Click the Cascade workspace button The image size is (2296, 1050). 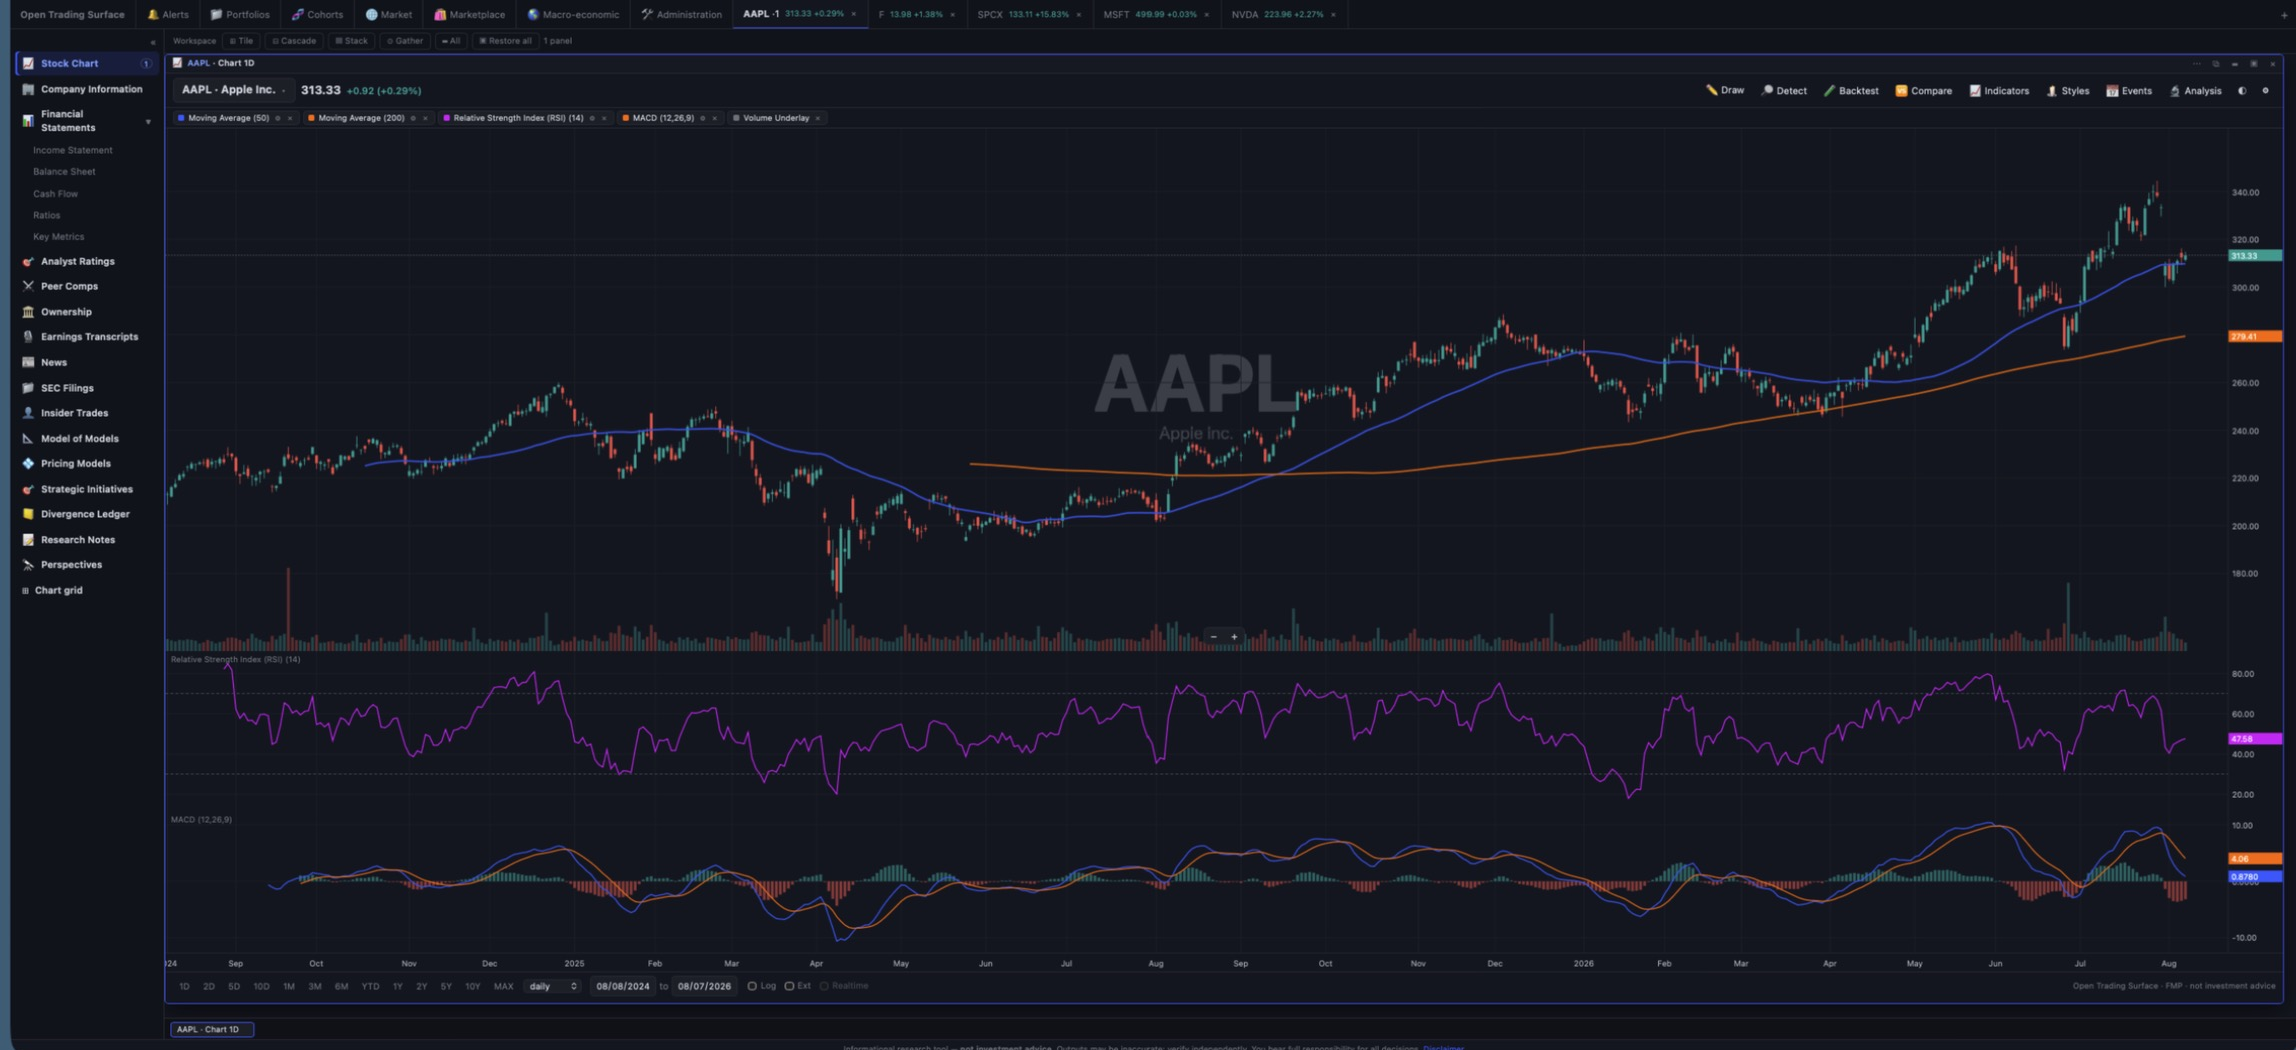294,41
